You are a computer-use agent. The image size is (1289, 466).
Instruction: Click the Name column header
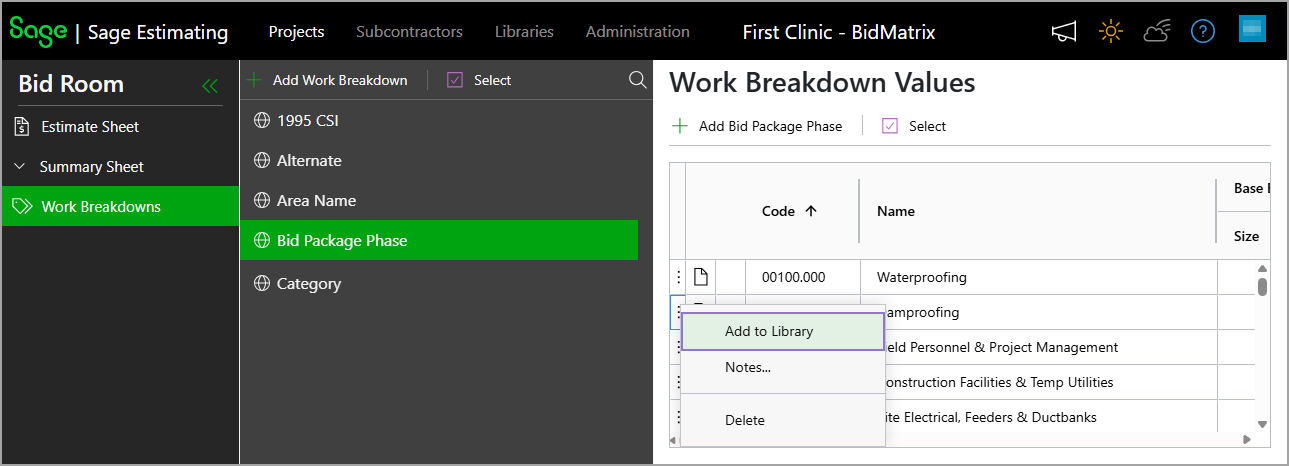coord(896,211)
